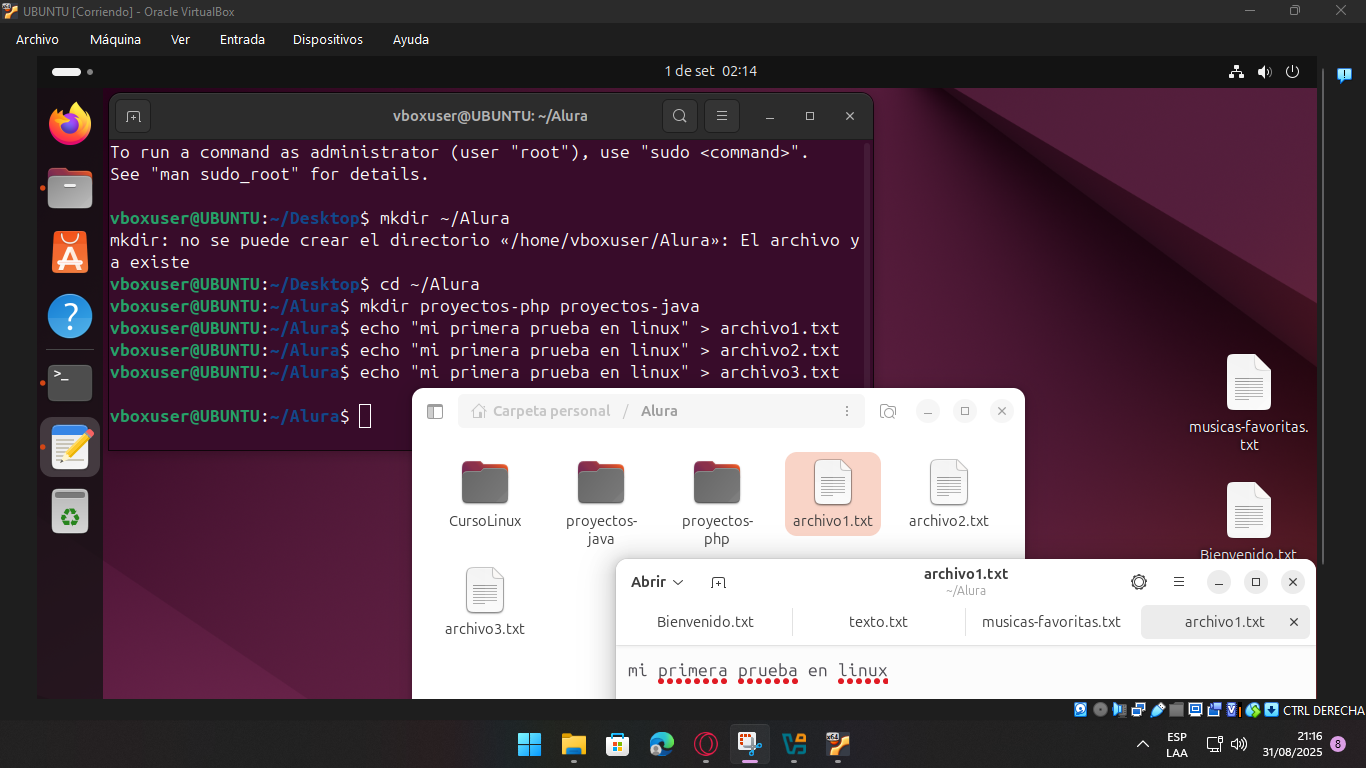This screenshot has height=768, width=1366.
Task: Open the Trash icon in the dock
Action: [x=70, y=511]
